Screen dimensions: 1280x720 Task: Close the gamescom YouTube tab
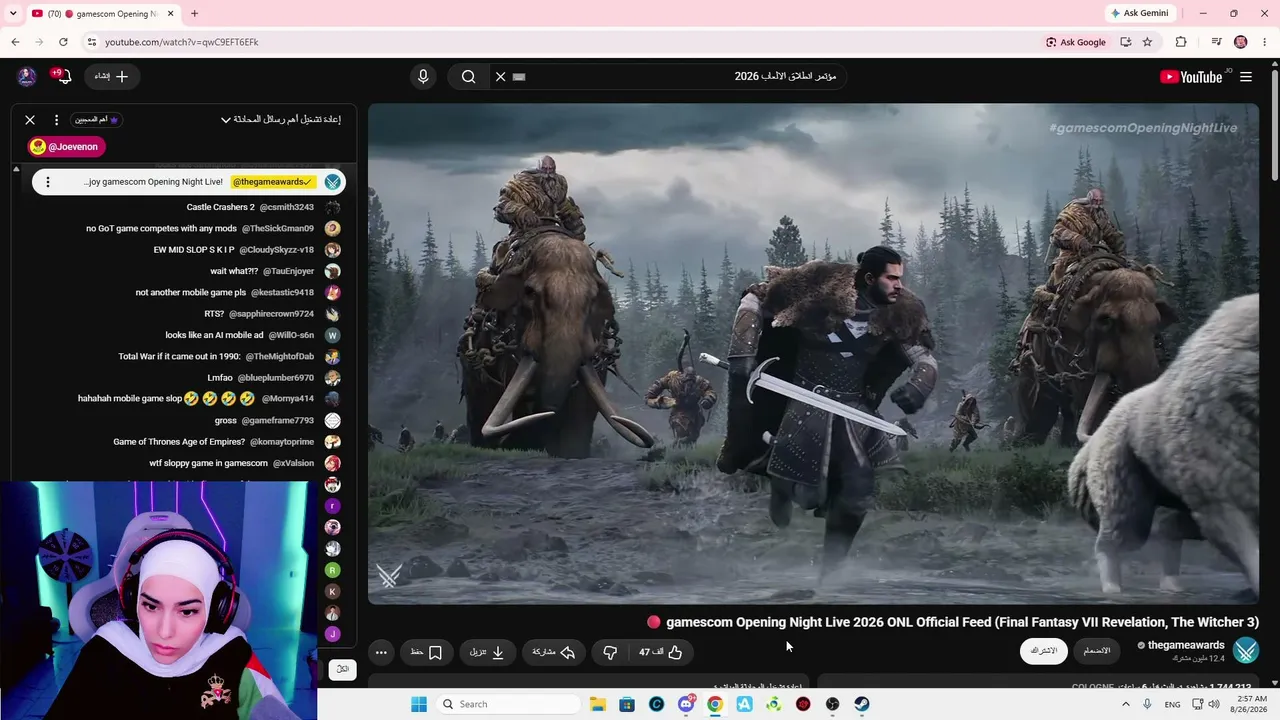coord(171,14)
